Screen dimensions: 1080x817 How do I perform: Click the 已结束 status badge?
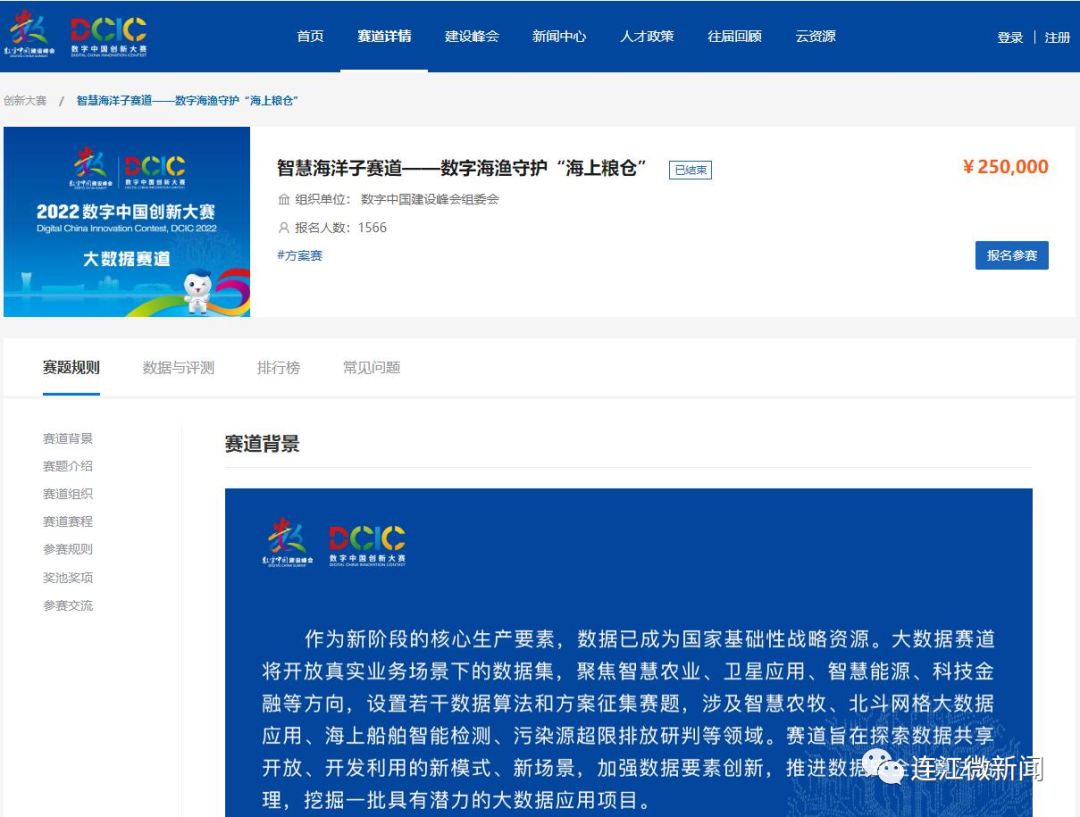pos(690,170)
